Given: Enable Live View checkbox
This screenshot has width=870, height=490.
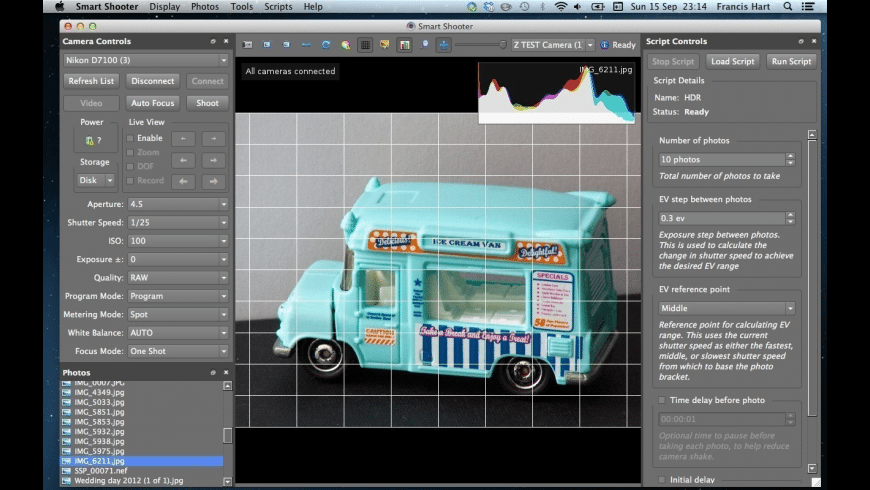Looking at the screenshot, I should pyautogui.click(x=130, y=138).
